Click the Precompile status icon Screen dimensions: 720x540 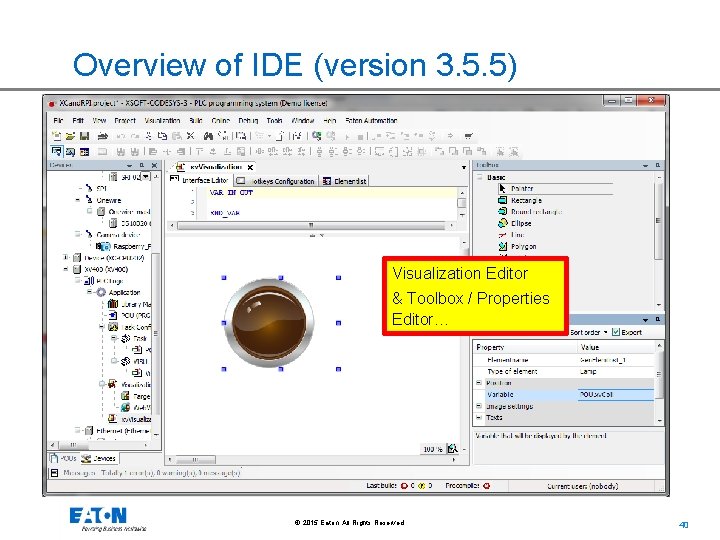point(486,485)
